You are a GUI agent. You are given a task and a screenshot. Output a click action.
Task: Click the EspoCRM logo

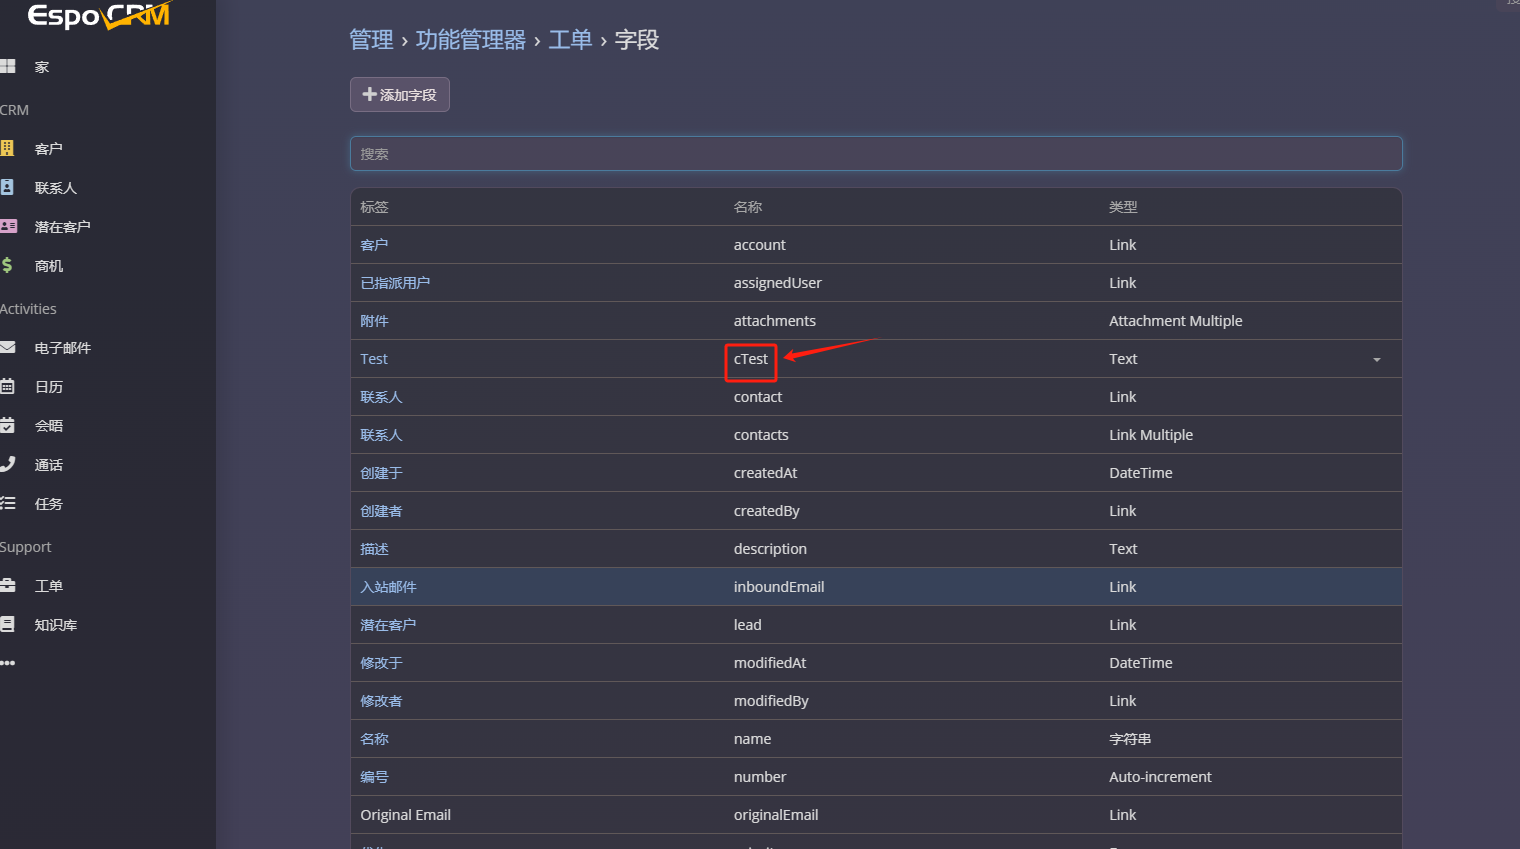point(99,15)
